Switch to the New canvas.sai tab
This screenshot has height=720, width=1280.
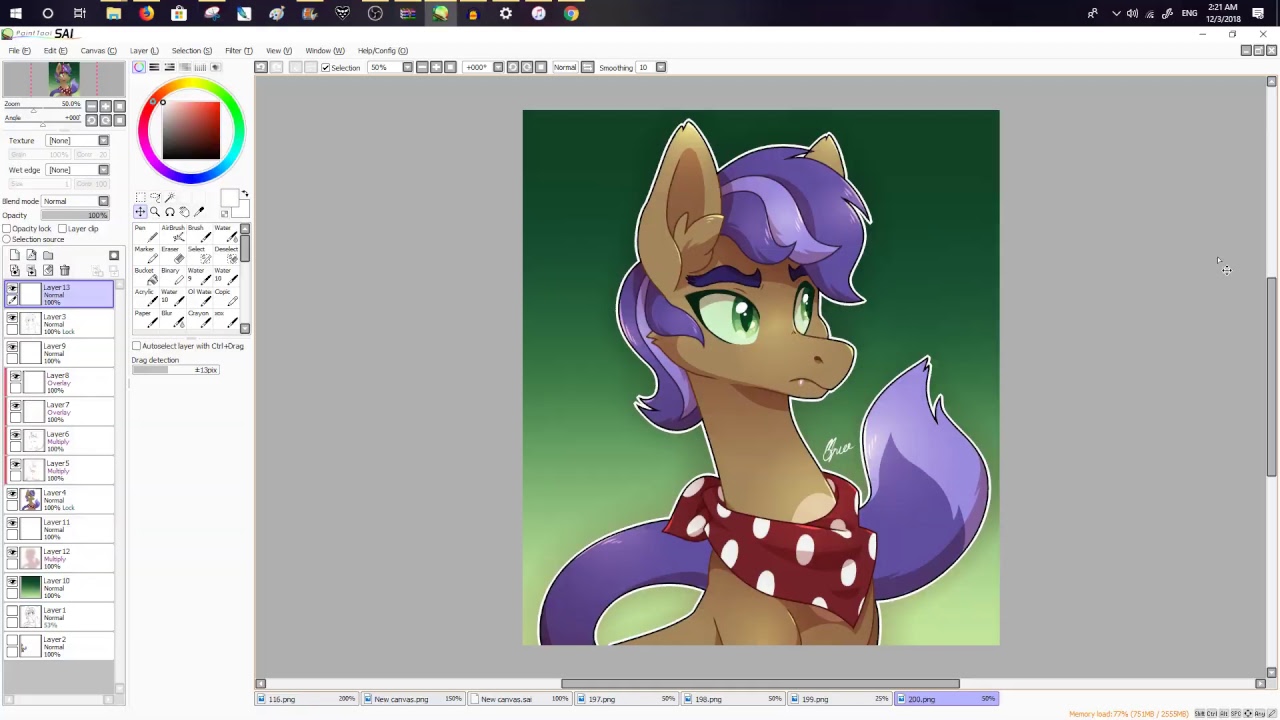(x=521, y=699)
